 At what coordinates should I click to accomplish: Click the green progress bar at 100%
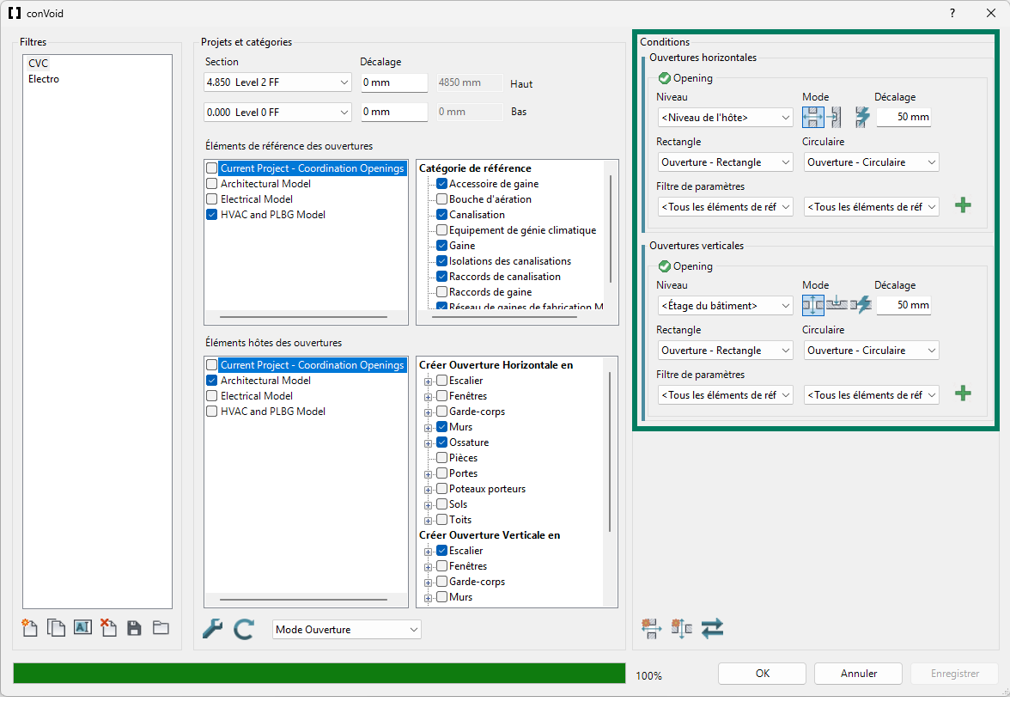tap(319, 673)
